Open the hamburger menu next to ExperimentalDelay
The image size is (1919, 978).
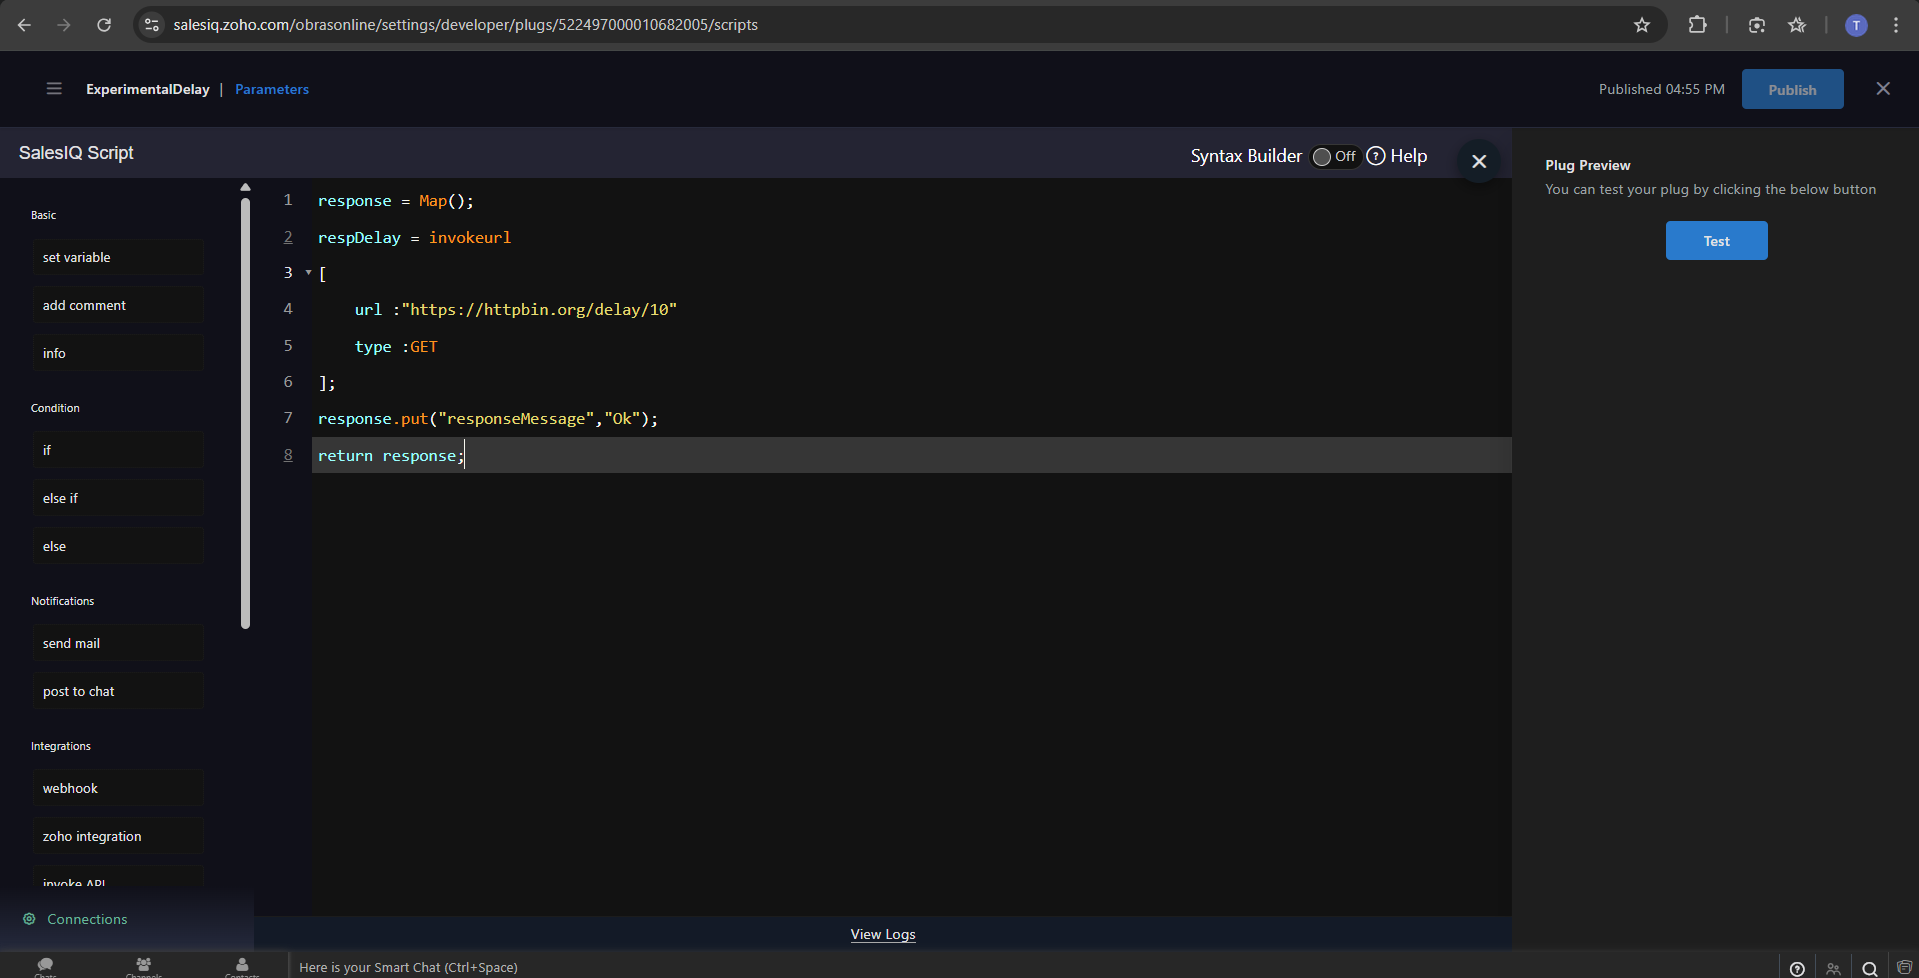click(54, 89)
